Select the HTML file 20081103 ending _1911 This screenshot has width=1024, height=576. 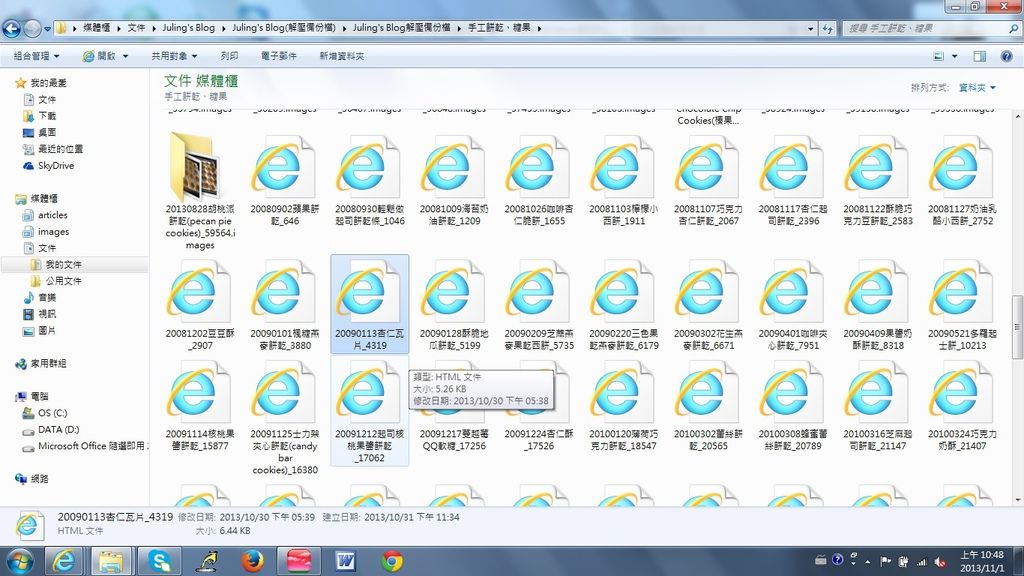coord(624,182)
